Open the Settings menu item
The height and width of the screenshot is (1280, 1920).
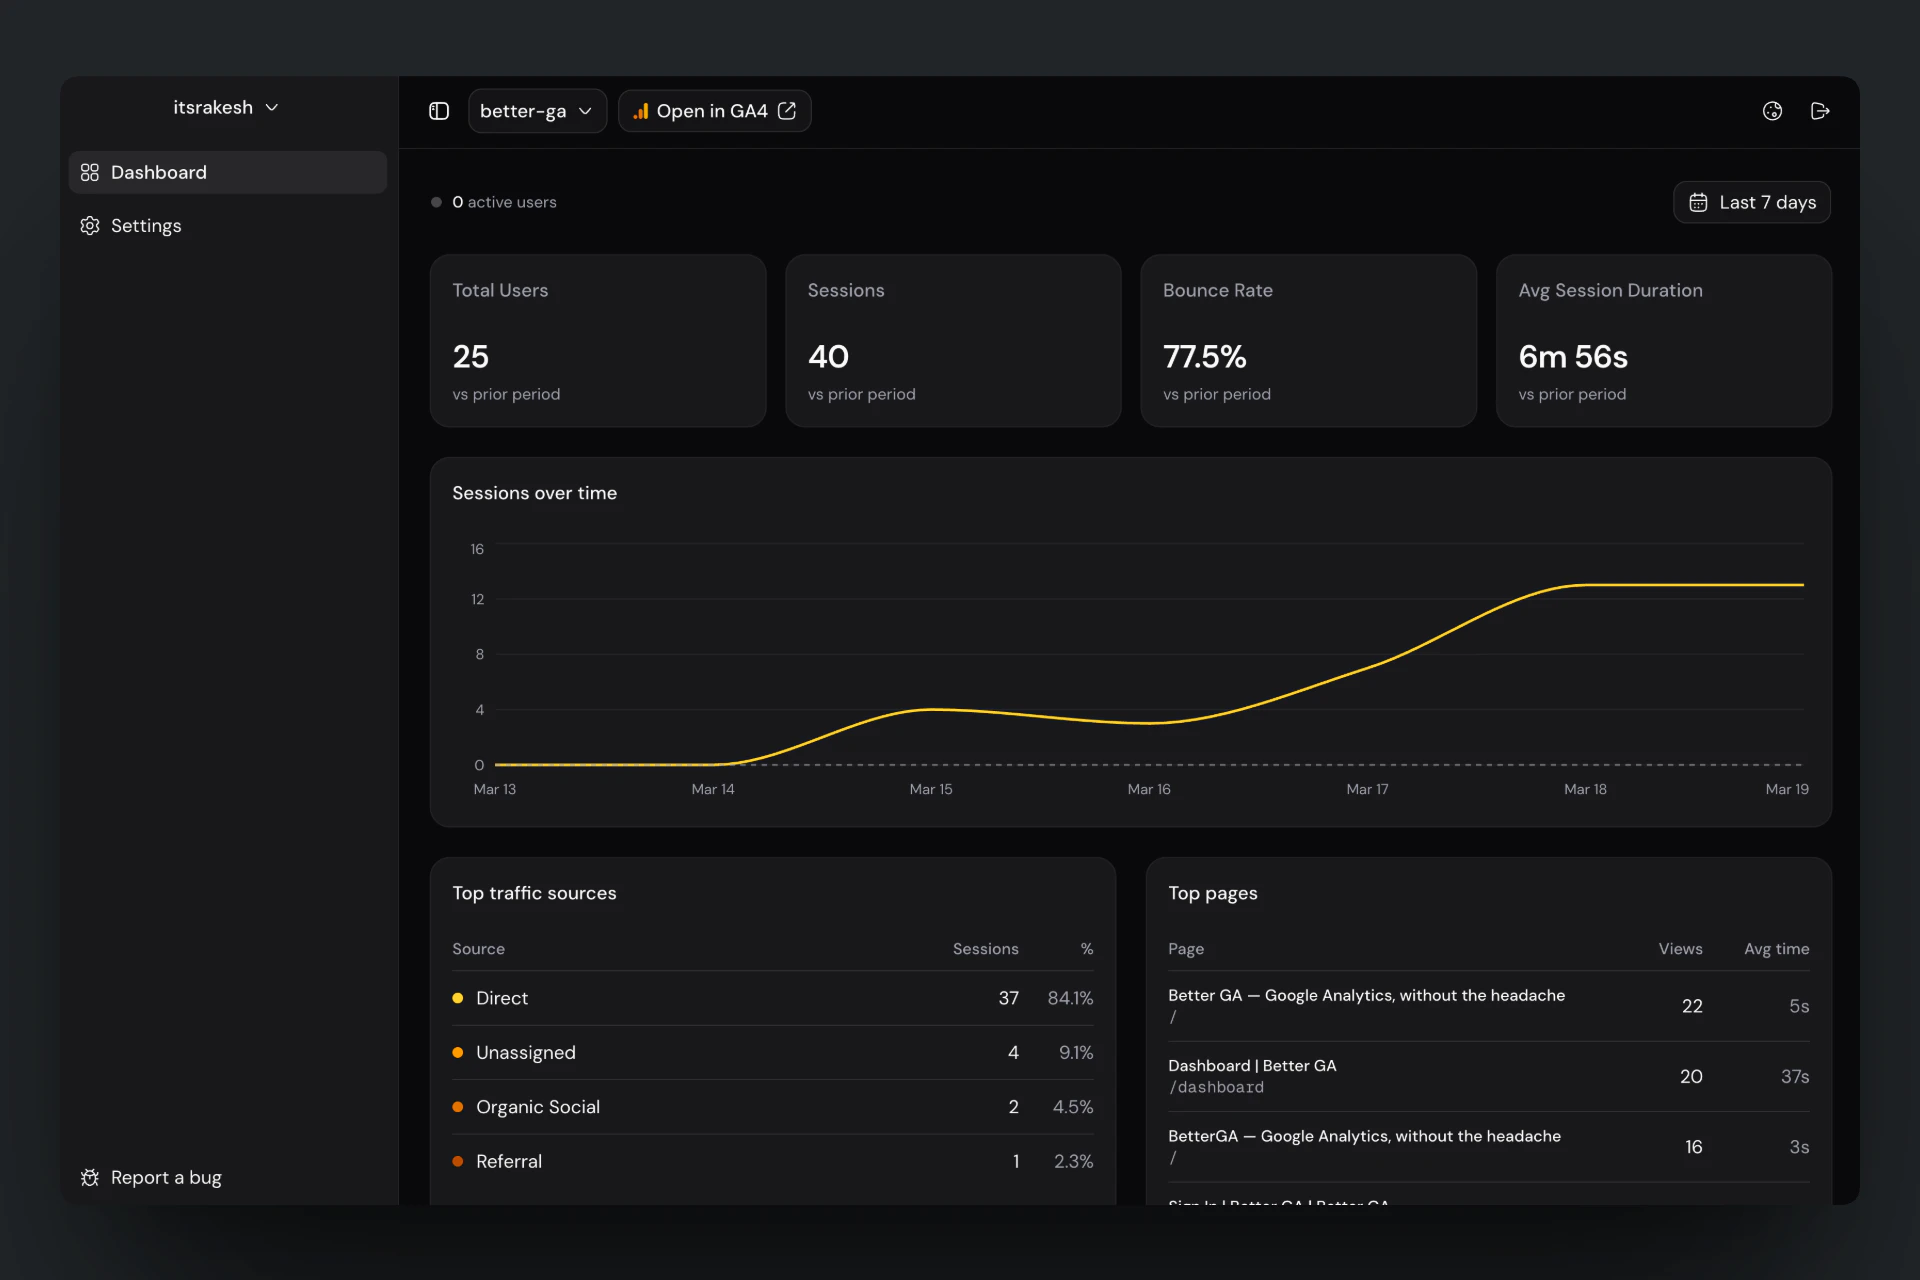146,226
